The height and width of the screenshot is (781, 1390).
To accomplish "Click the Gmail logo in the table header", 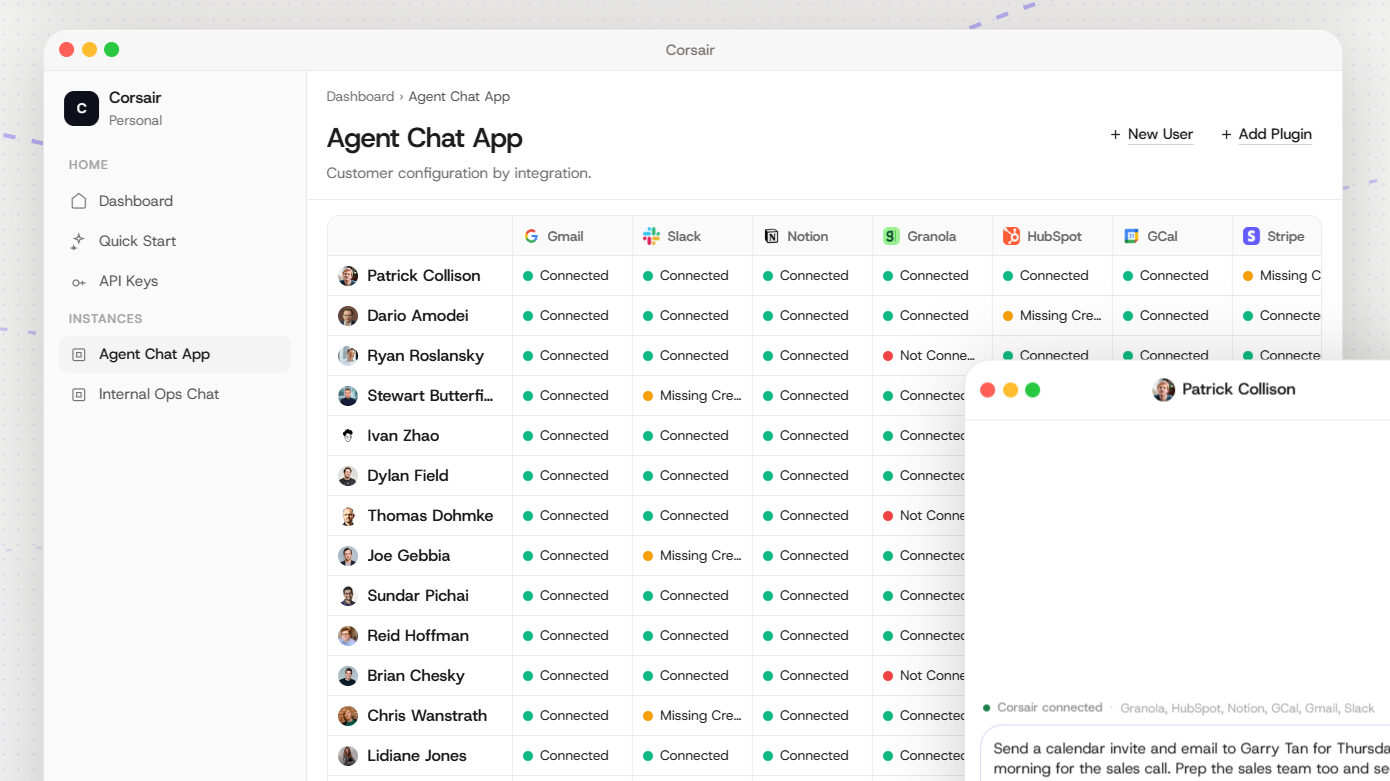I will pyautogui.click(x=531, y=236).
